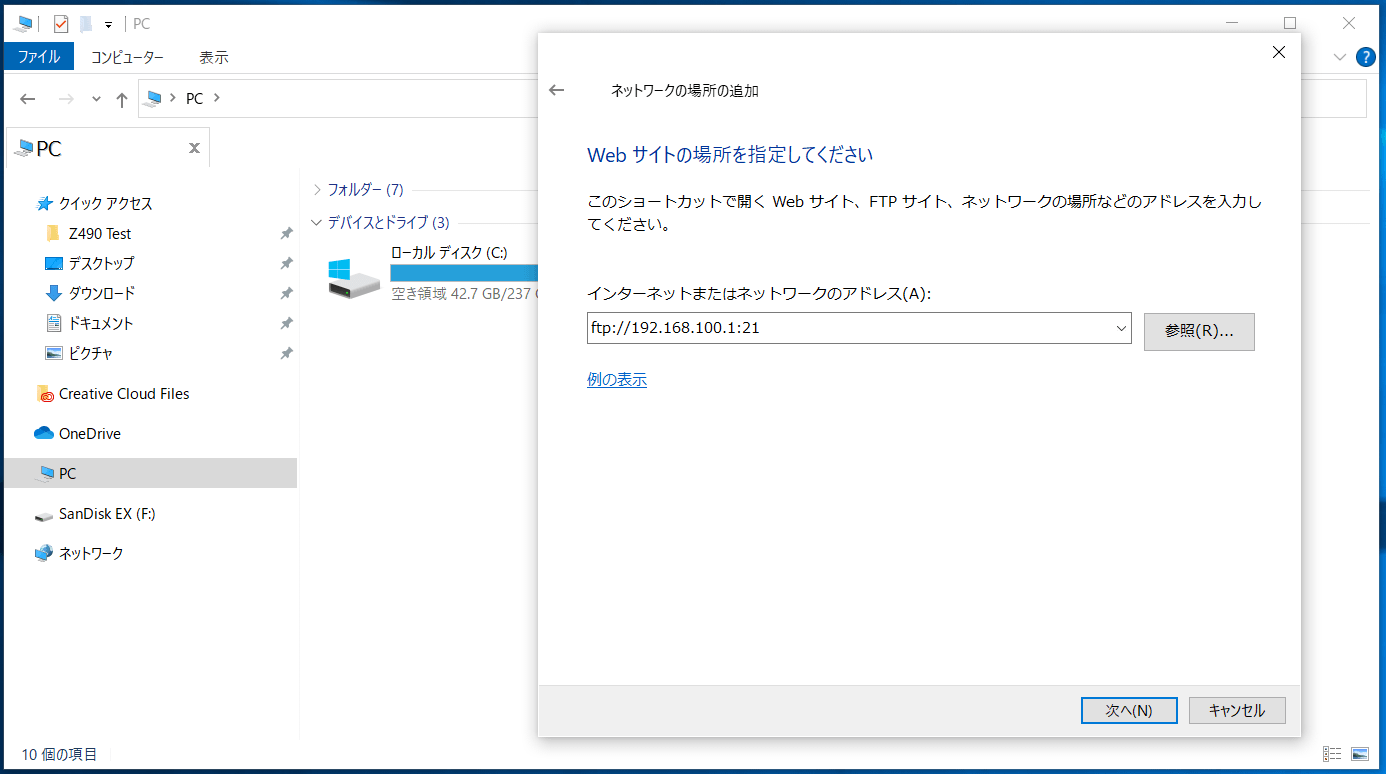Open the コンピューター ribbon tab

point(127,57)
